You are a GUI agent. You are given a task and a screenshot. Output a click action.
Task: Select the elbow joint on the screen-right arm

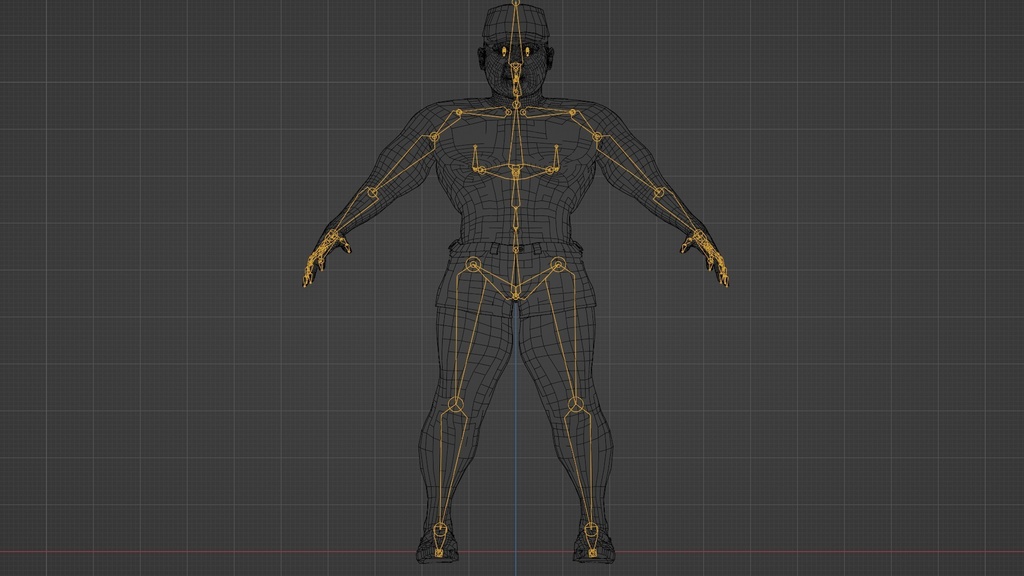click(x=658, y=193)
